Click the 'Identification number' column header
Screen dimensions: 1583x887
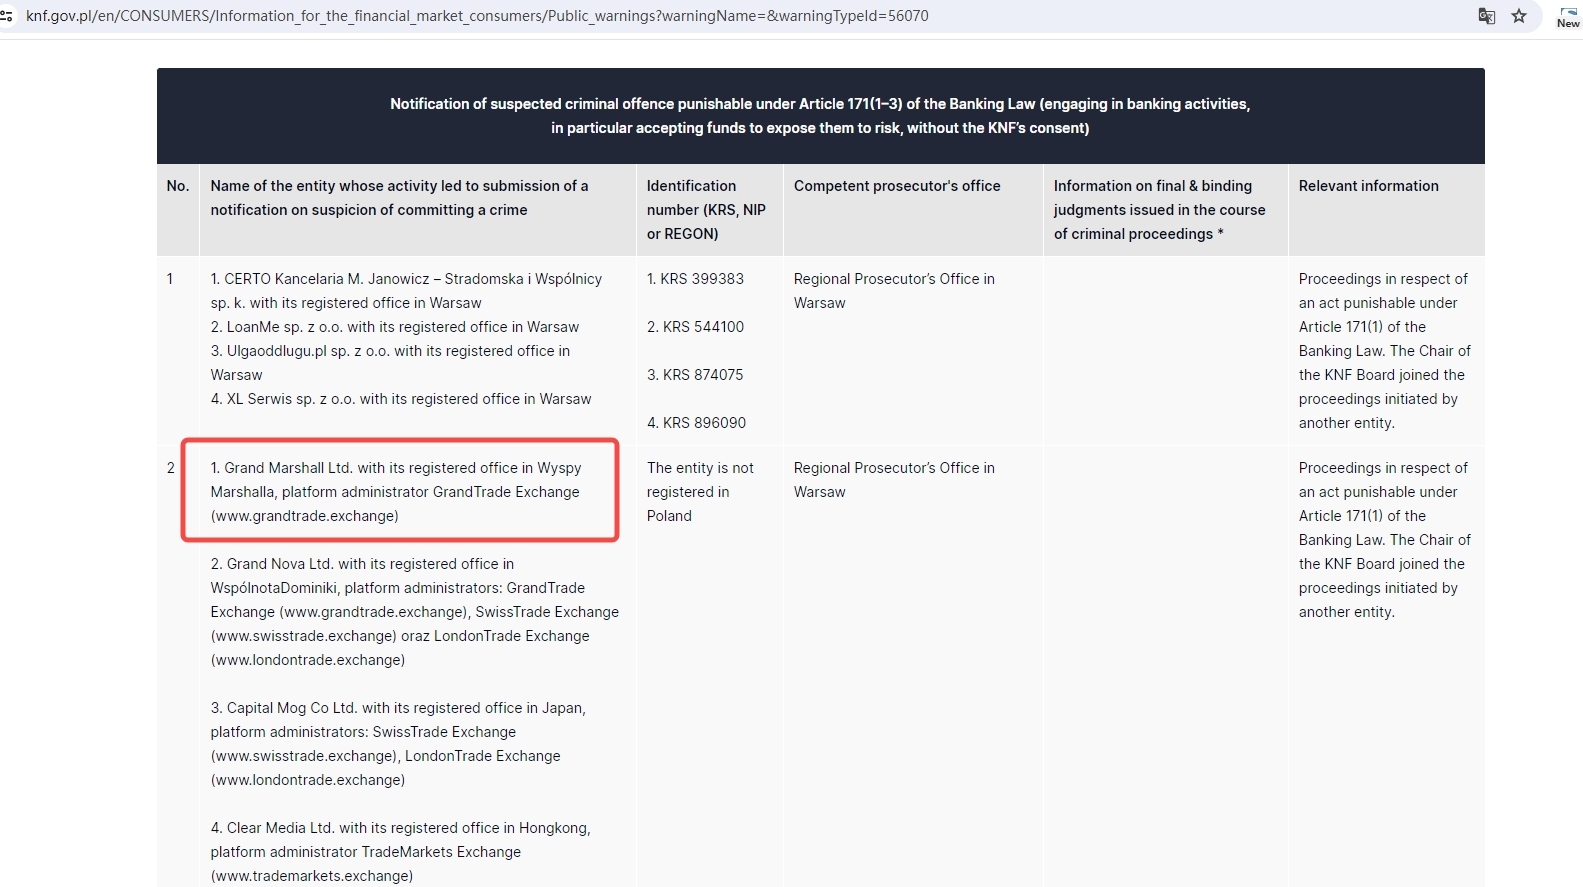point(705,210)
